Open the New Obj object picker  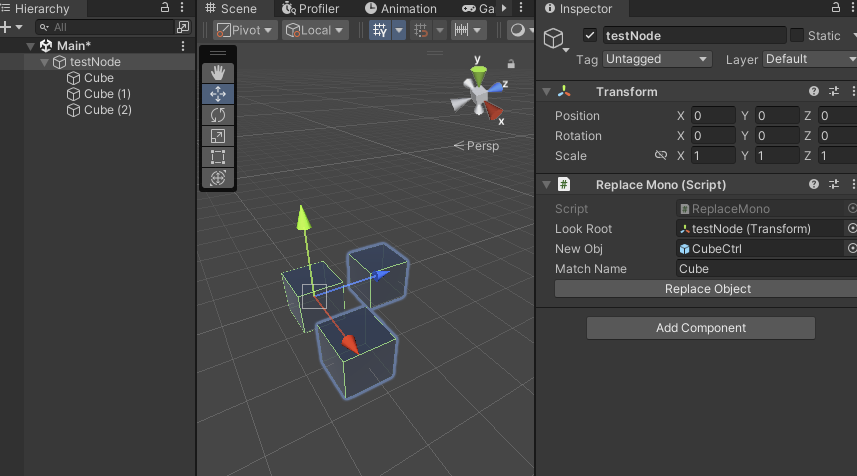(851, 249)
